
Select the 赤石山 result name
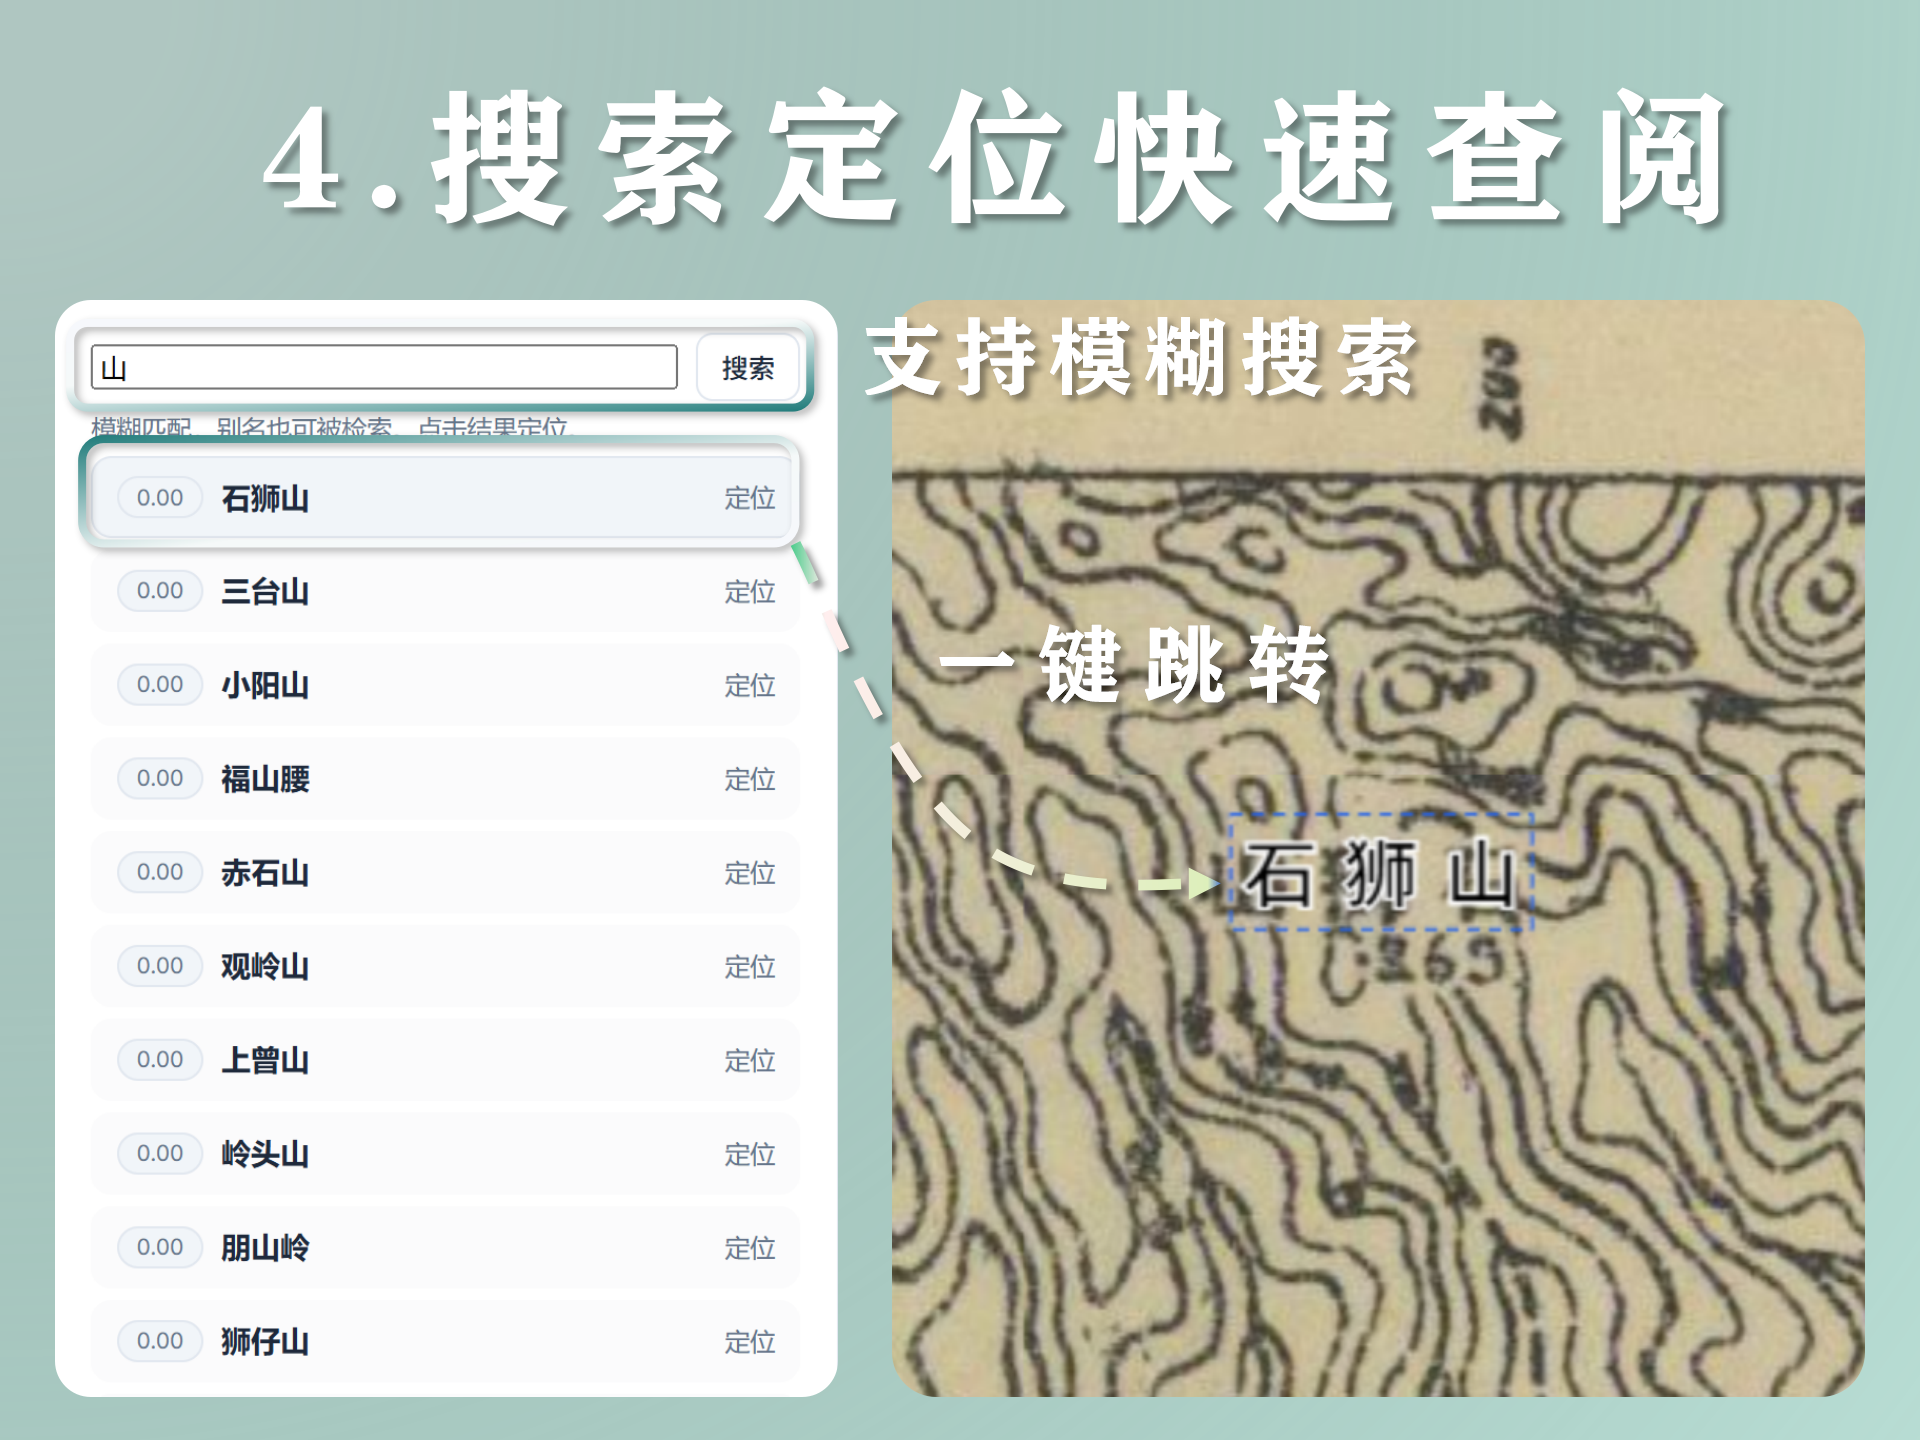[265, 873]
